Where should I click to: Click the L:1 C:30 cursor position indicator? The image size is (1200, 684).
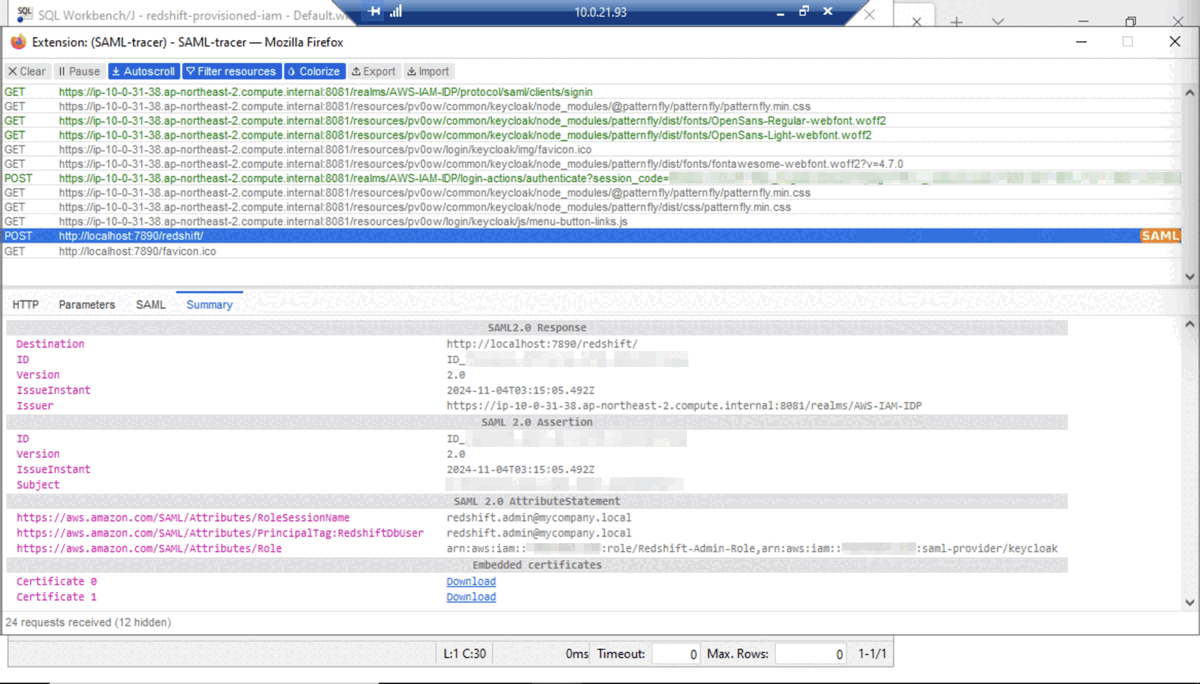[464, 654]
